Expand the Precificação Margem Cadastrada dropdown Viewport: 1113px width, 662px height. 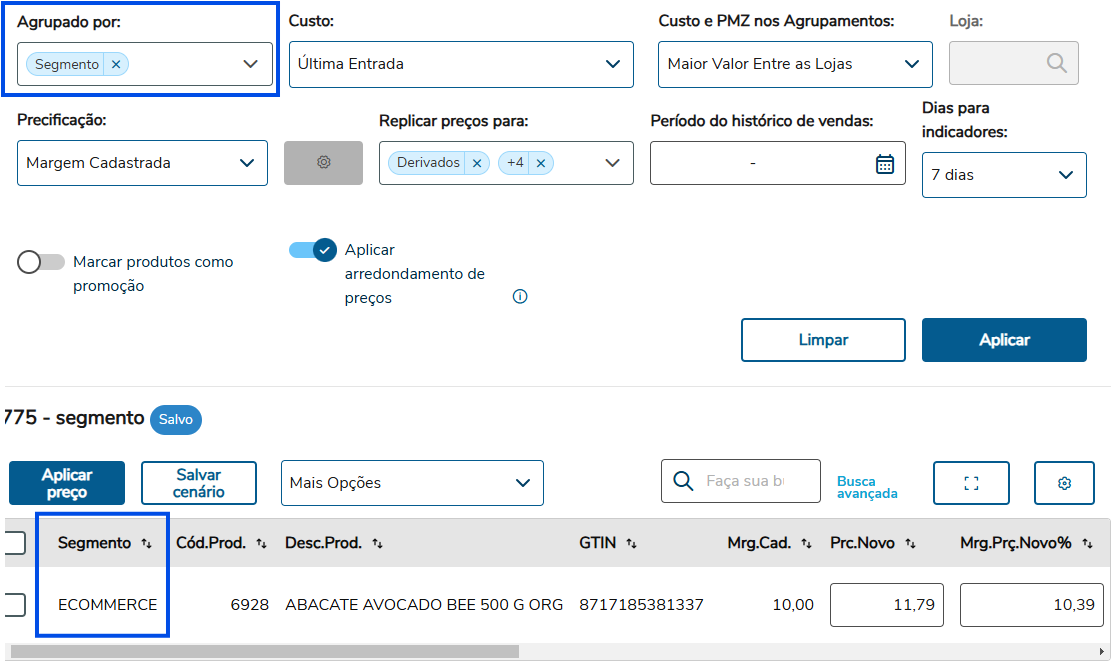tap(142, 163)
